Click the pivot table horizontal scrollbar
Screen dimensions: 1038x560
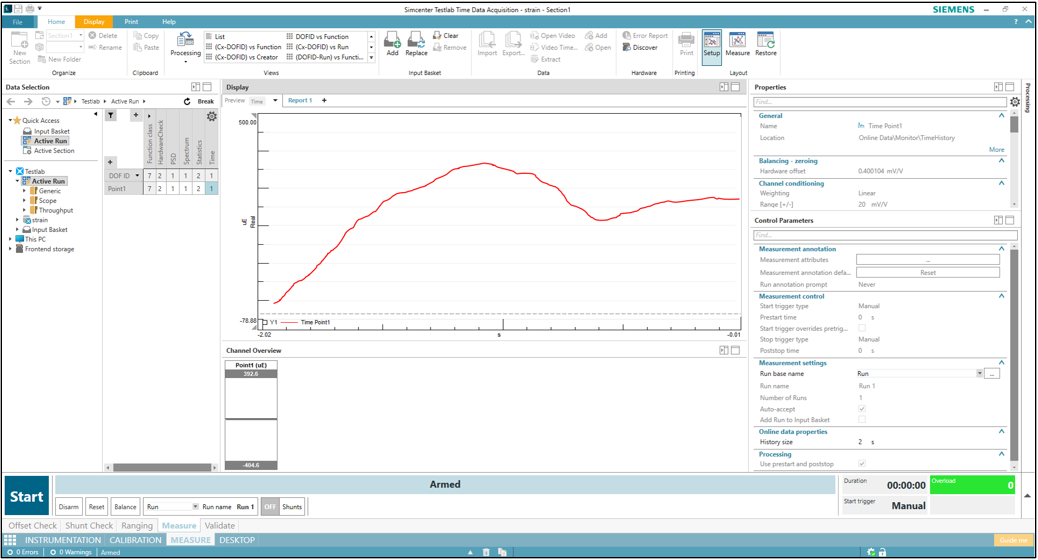click(162, 467)
